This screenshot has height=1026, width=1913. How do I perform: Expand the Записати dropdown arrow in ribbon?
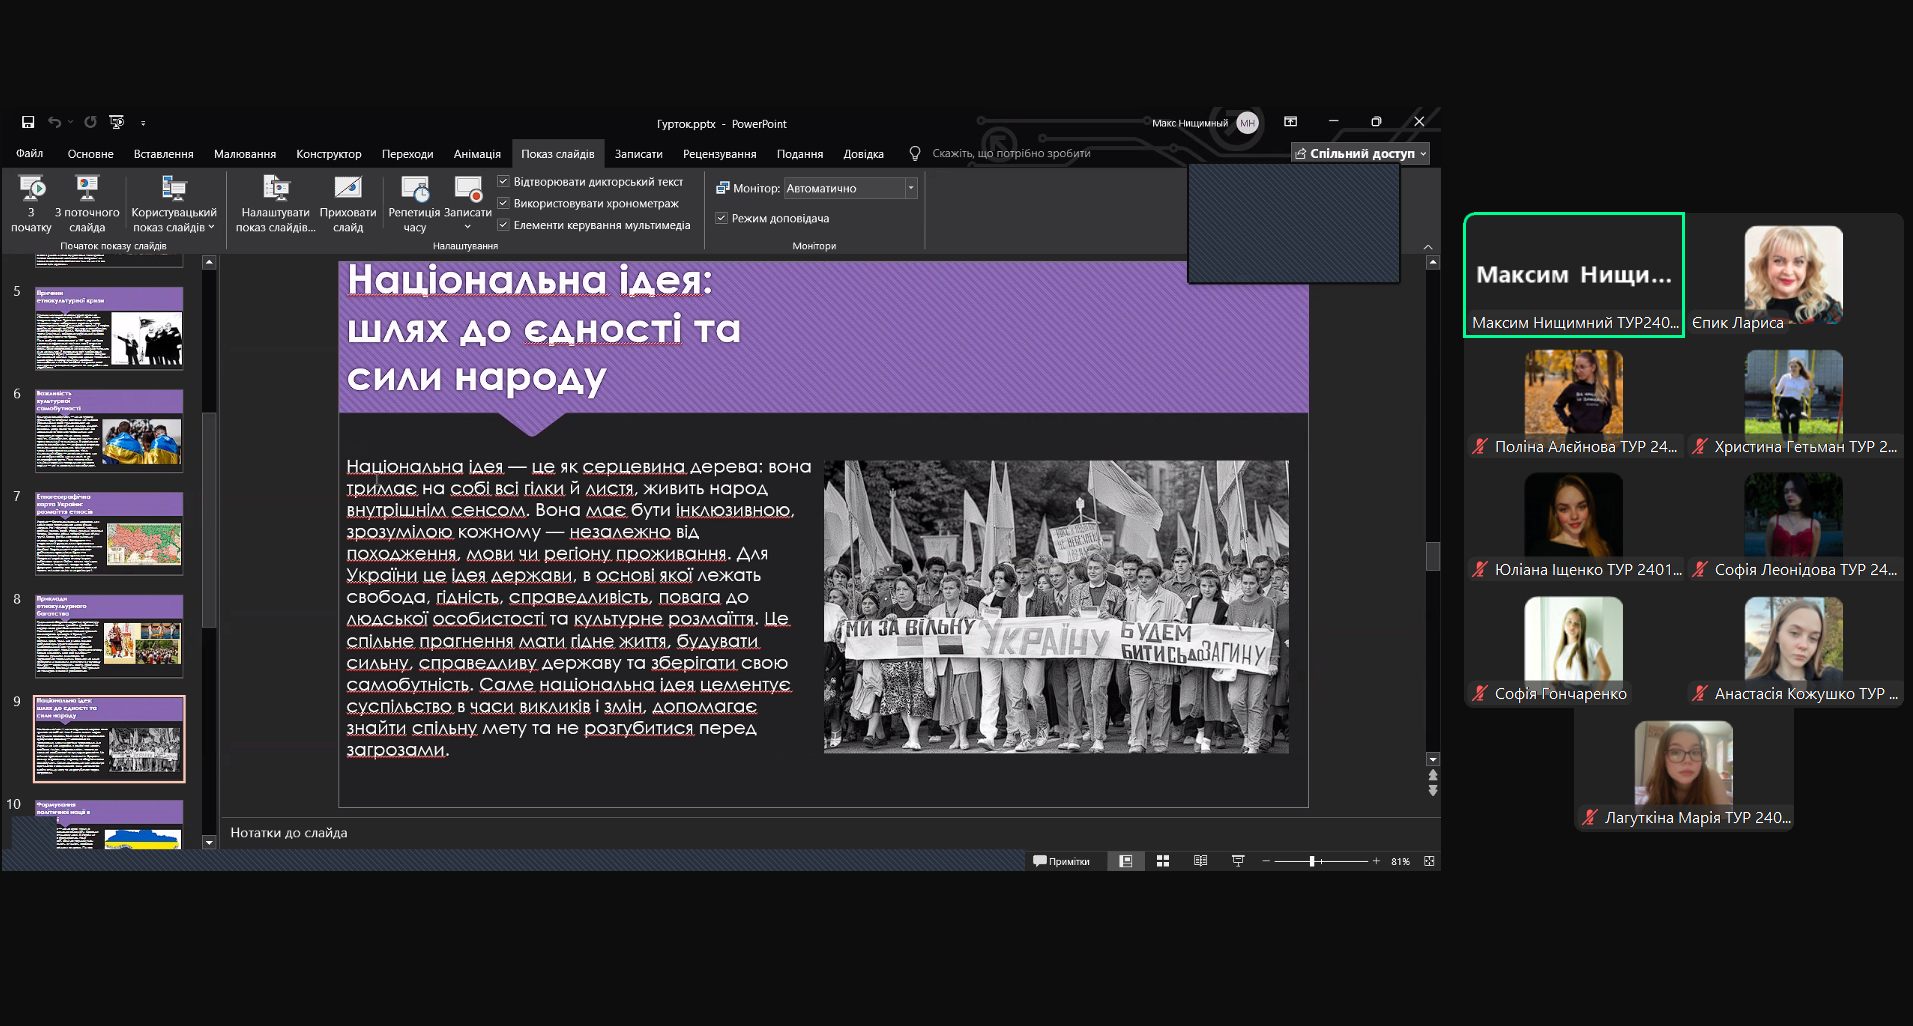tap(467, 228)
